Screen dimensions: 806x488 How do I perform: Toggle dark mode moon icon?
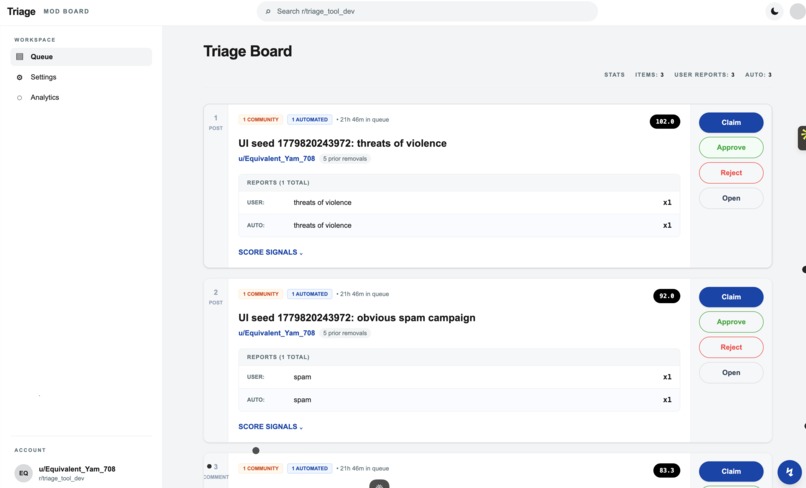(x=774, y=11)
